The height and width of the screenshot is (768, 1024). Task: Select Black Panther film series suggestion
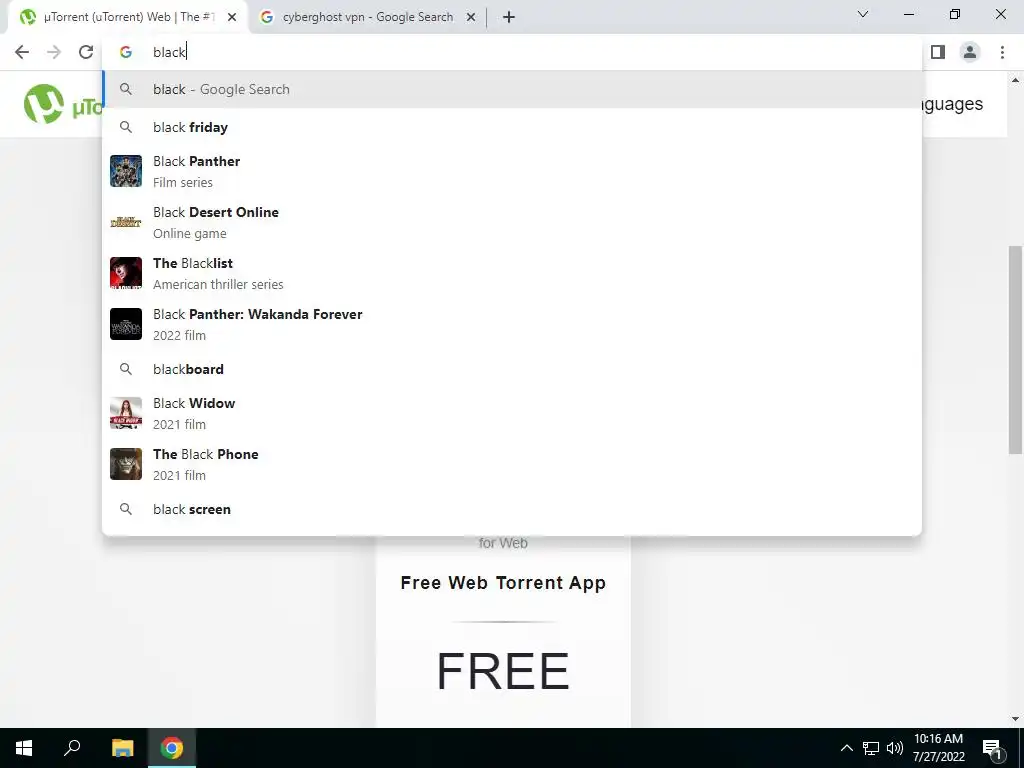pyautogui.click(x=512, y=171)
